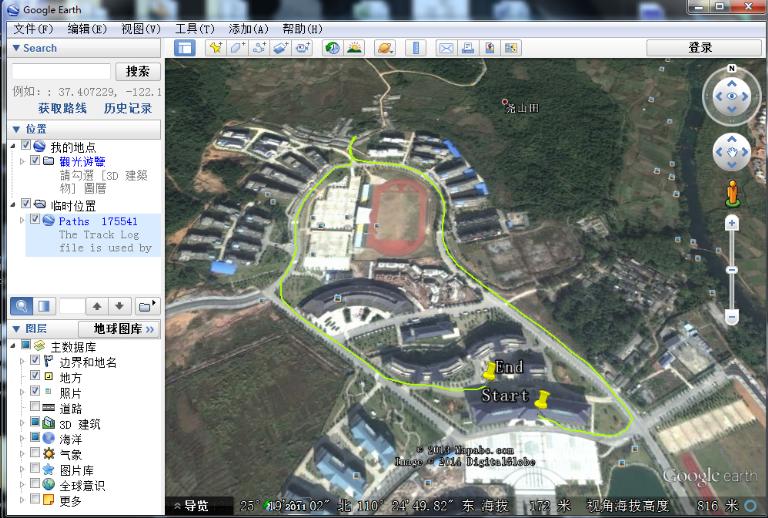Image resolution: width=768 pixels, height=518 pixels.
Task: Click the search magnifier icon in Places panel
Action: (x=22, y=306)
